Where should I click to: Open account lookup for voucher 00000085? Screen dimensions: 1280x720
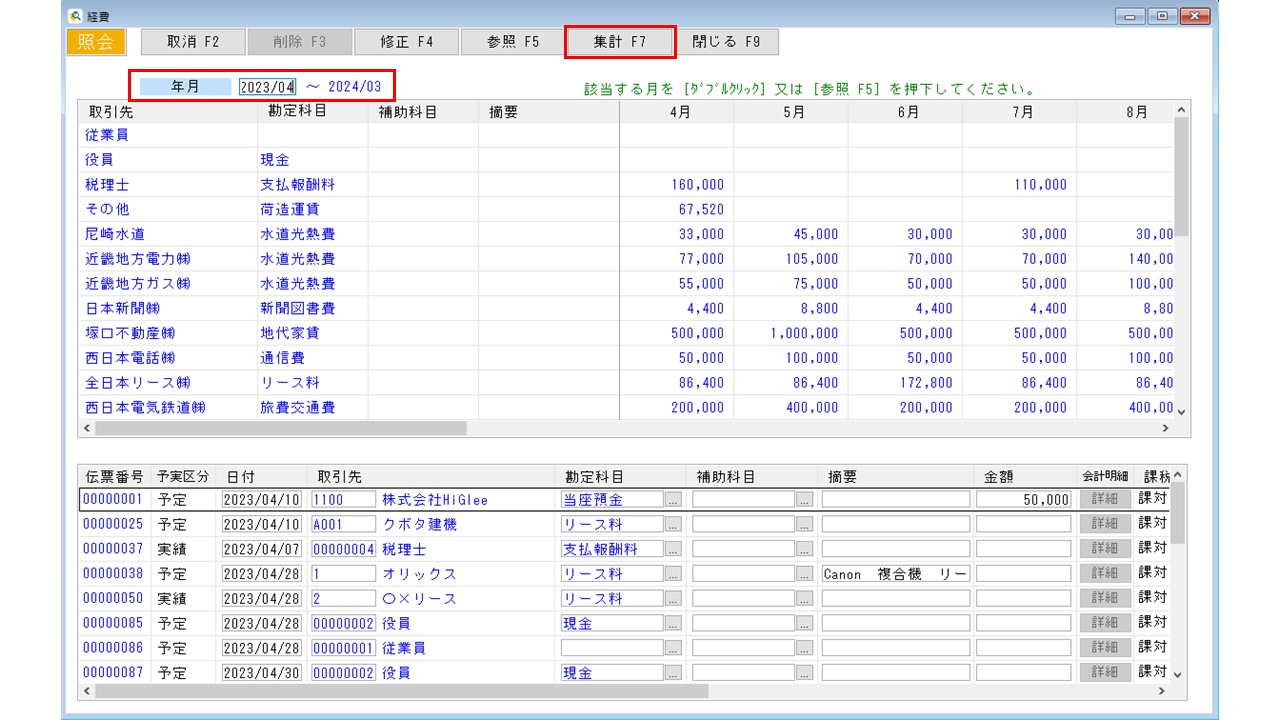tap(674, 623)
